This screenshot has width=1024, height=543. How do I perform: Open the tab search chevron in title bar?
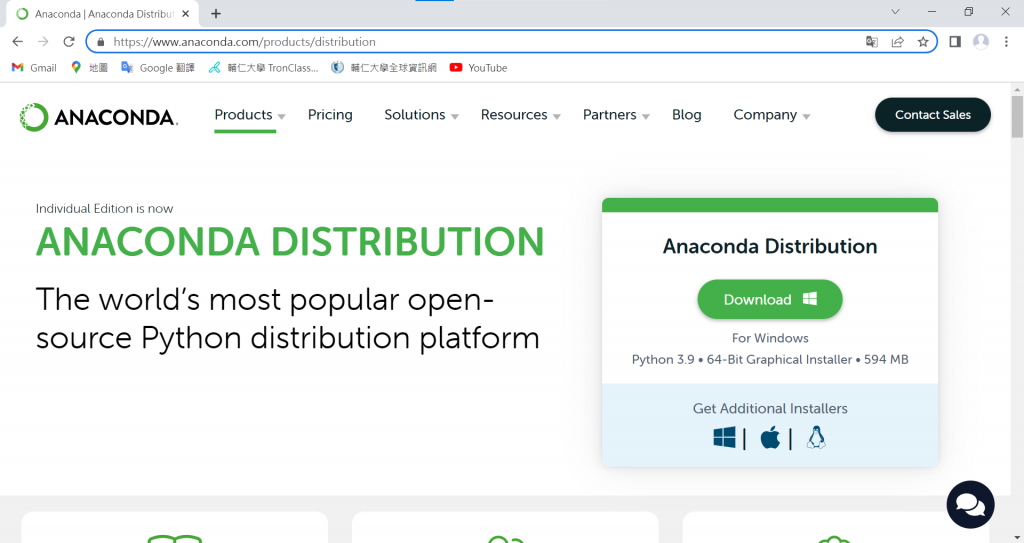(x=895, y=12)
